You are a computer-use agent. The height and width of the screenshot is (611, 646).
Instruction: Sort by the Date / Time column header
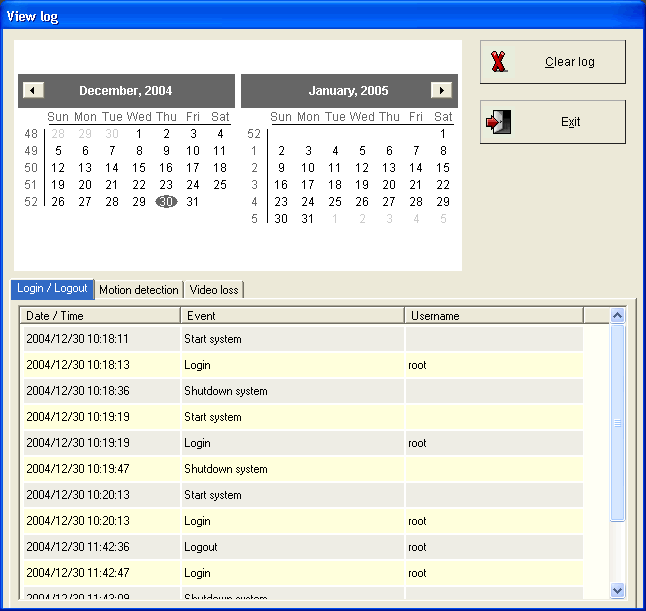(100, 316)
